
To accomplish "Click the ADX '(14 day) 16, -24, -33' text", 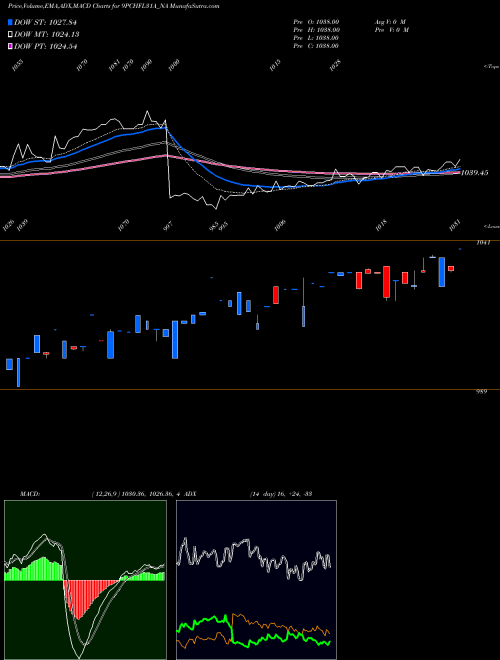I will pyautogui.click(x=281, y=494).
